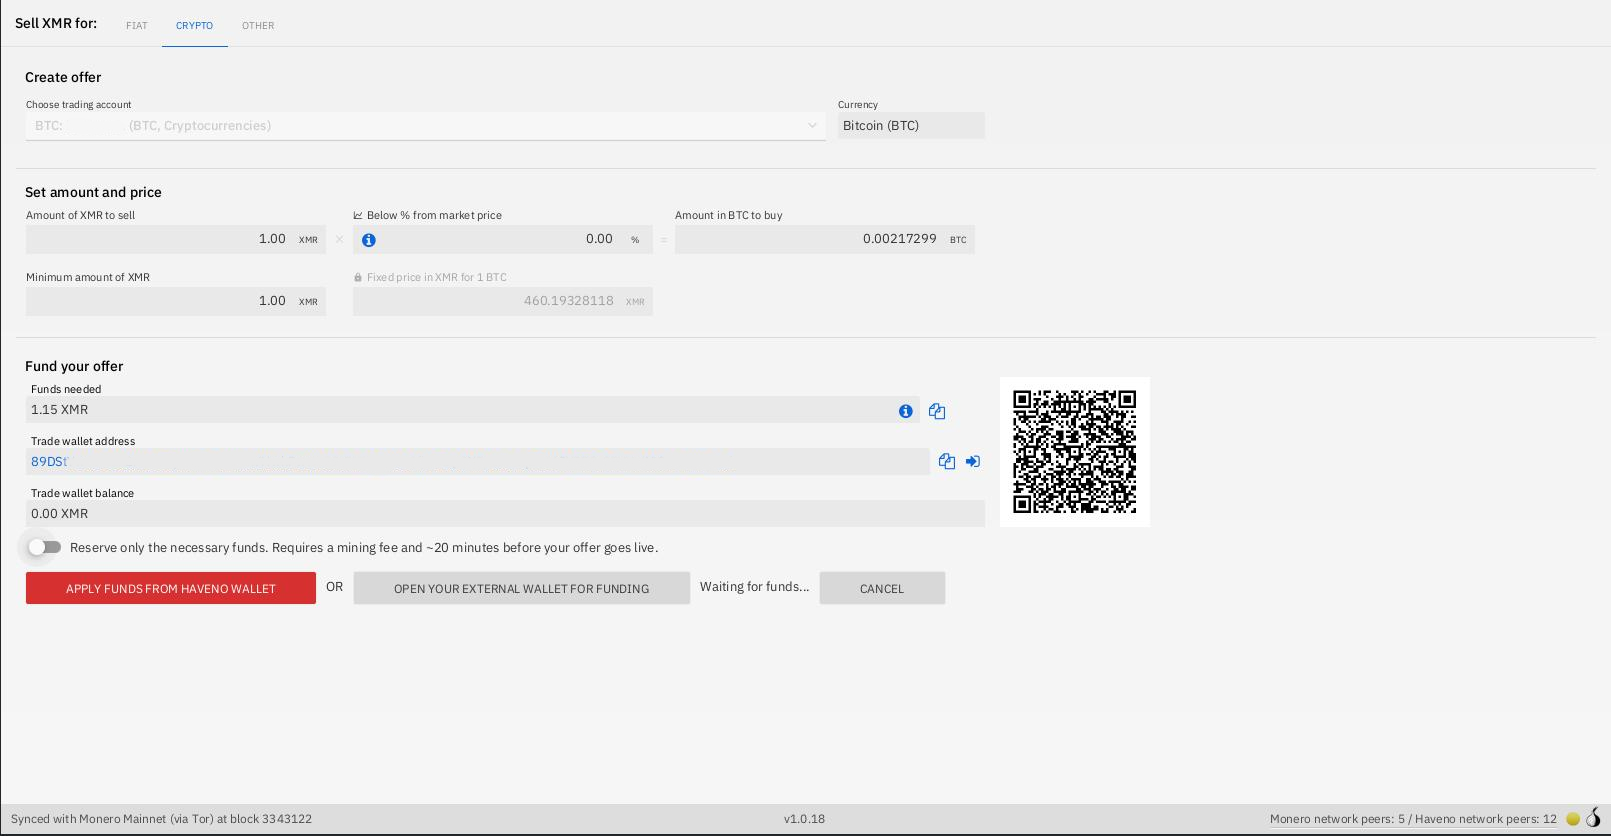Click the Tor status icon in status bar
The height and width of the screenshot is (836, 1611).
point(1594,818)
